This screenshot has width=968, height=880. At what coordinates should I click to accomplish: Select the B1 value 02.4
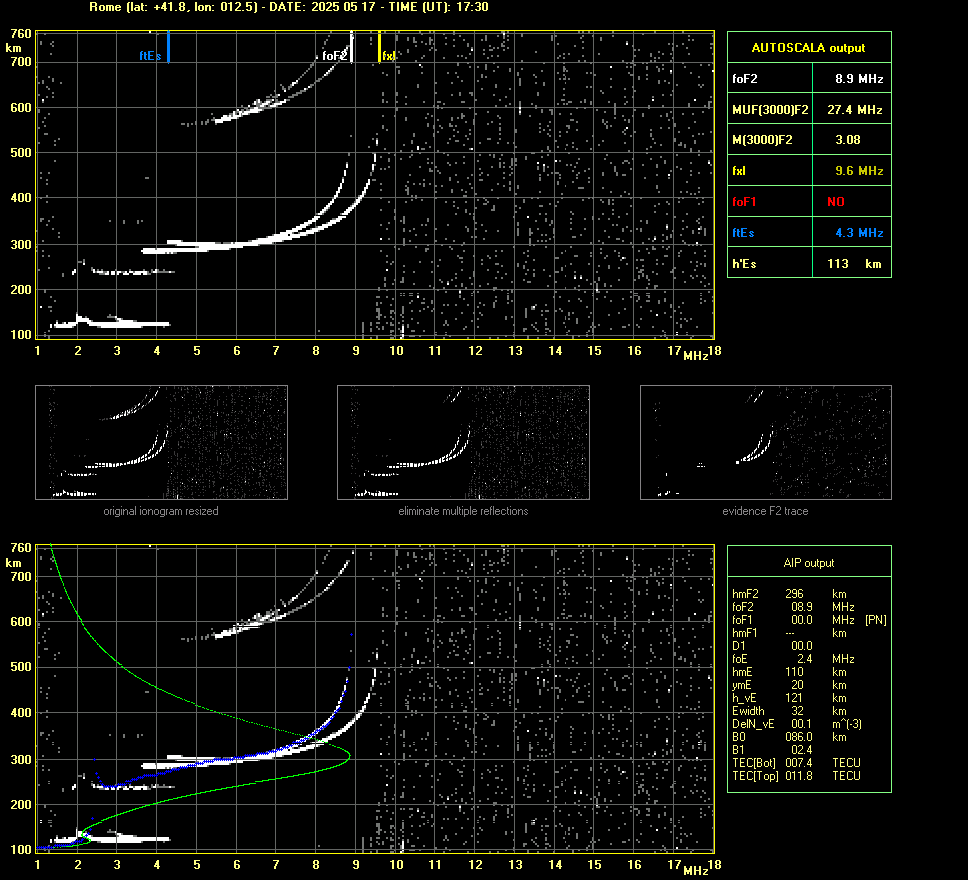(x=801, y=749)
